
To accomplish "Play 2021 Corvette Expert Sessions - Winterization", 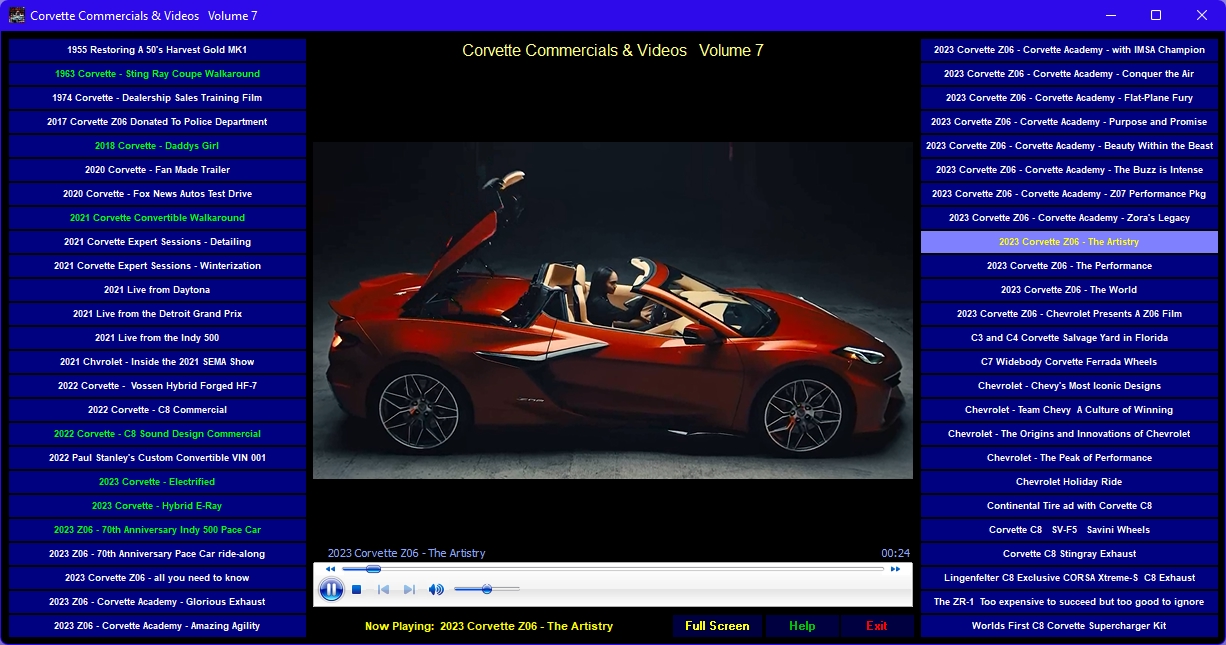I will [157, 266].
